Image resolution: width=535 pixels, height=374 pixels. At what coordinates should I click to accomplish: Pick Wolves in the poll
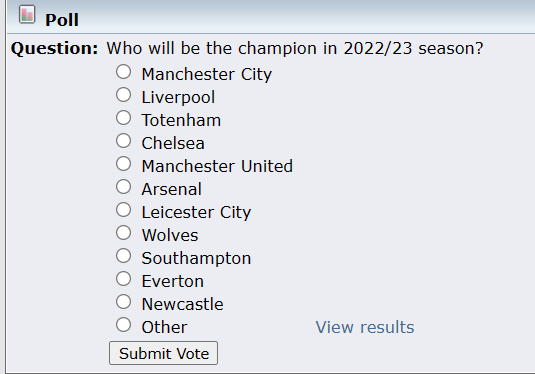coord(124,233)
